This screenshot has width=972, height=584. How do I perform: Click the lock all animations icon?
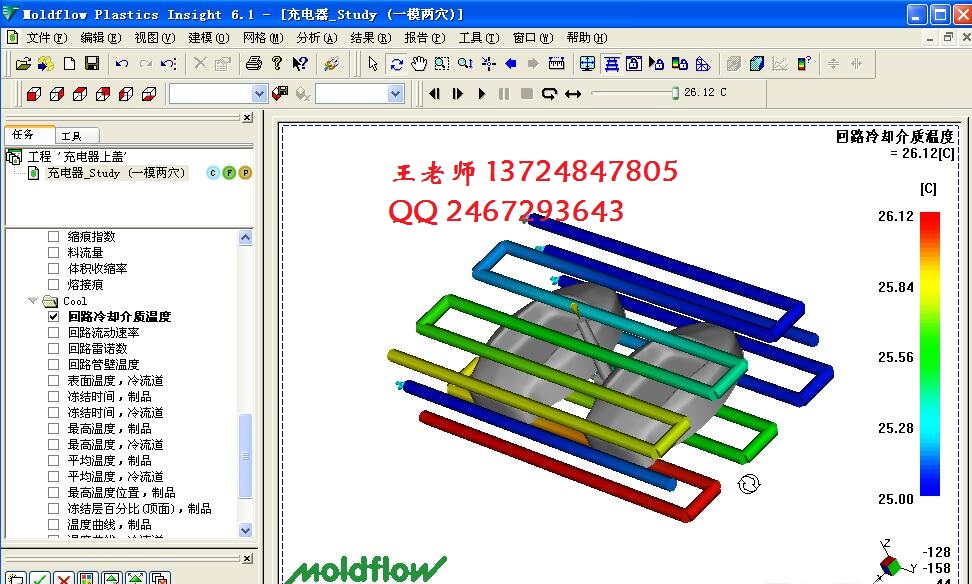pos(656,63)
